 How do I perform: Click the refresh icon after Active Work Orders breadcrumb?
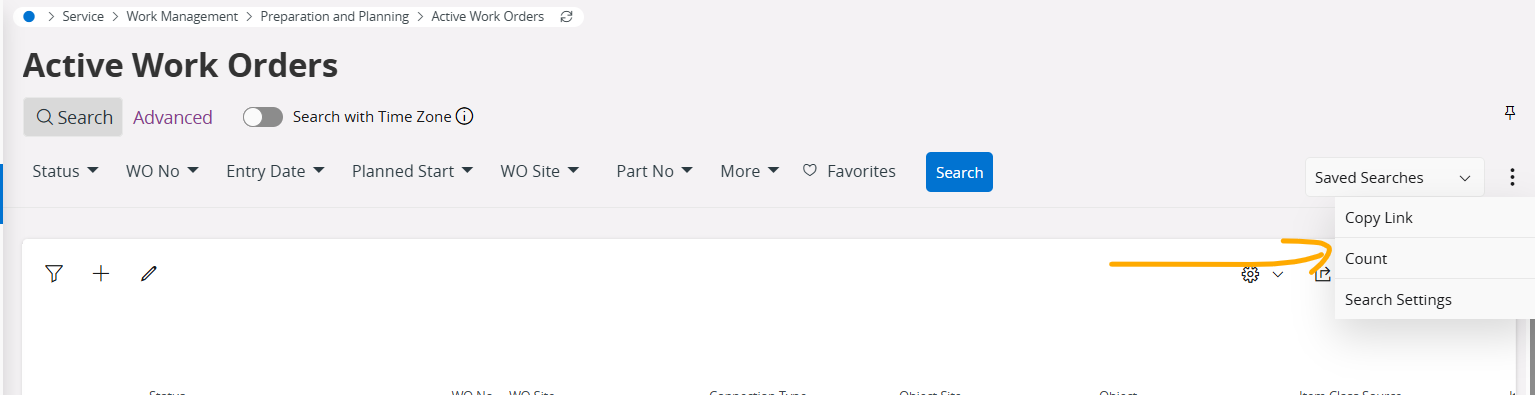(567, 17)
